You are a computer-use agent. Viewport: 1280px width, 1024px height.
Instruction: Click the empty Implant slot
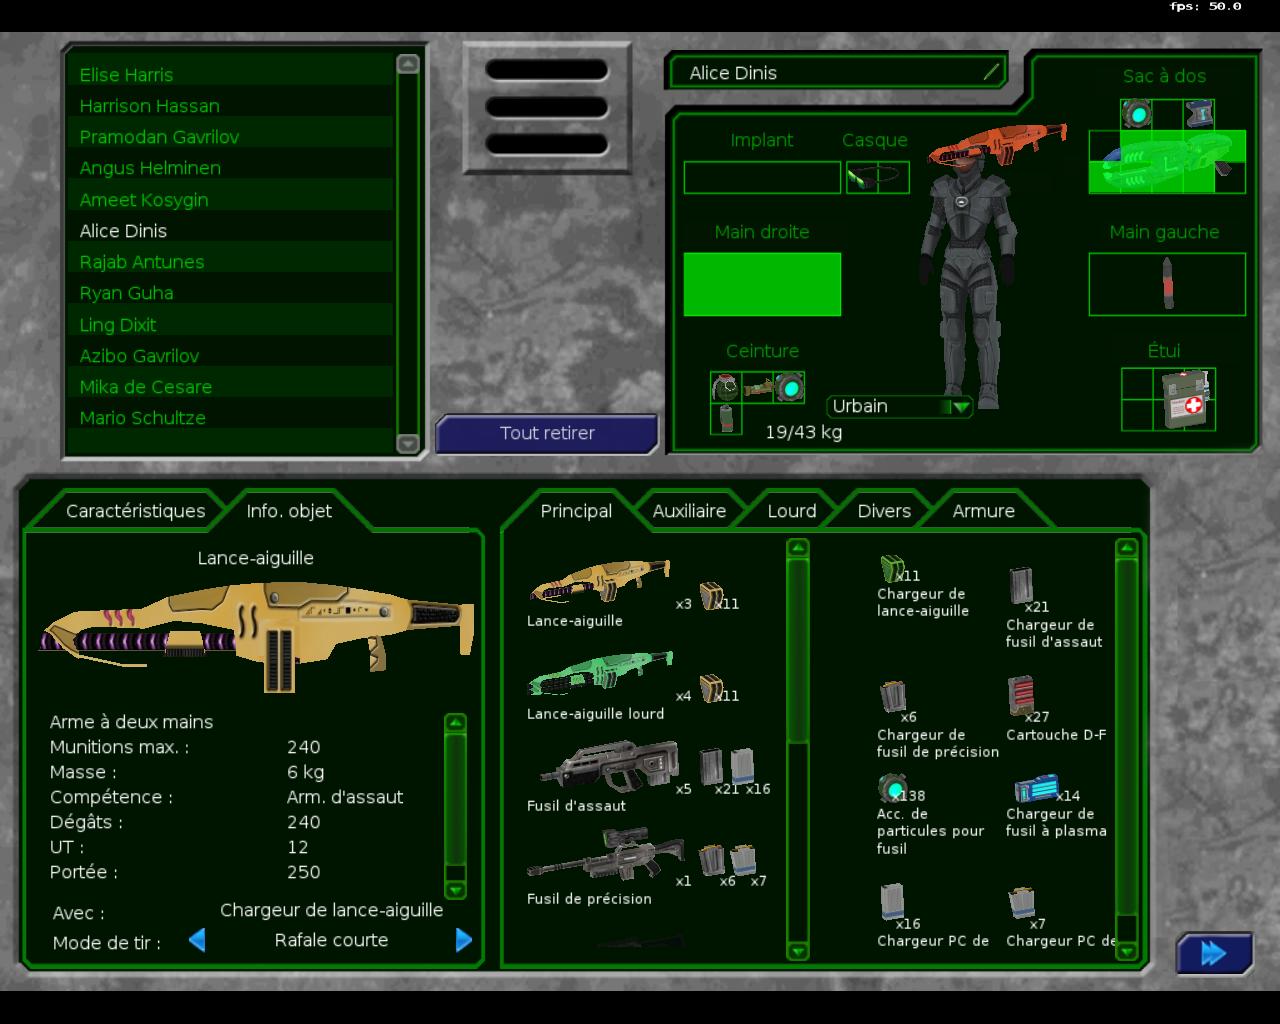(762, 177)
